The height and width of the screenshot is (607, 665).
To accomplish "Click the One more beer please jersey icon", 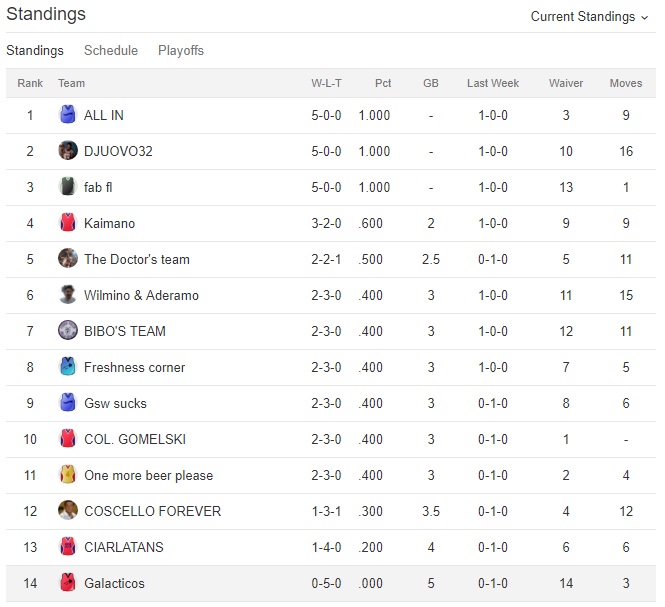I will pos(68,475).
